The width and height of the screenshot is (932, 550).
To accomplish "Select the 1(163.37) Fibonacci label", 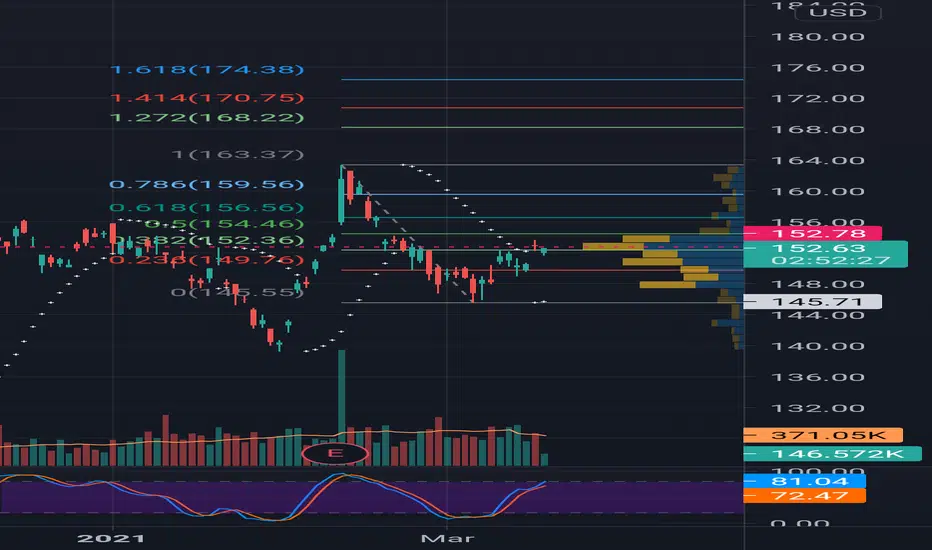I will tap(238, 155).
